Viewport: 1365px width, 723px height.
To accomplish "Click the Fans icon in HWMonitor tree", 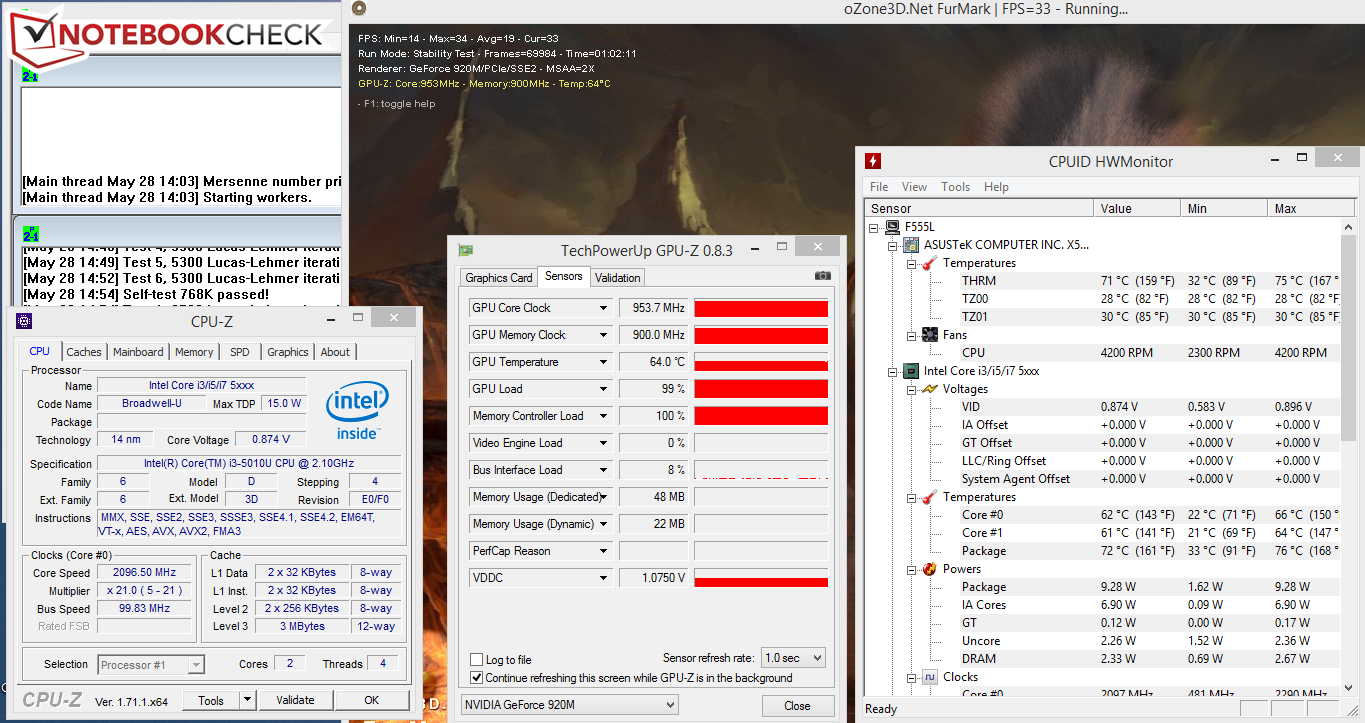I will 930,335.
